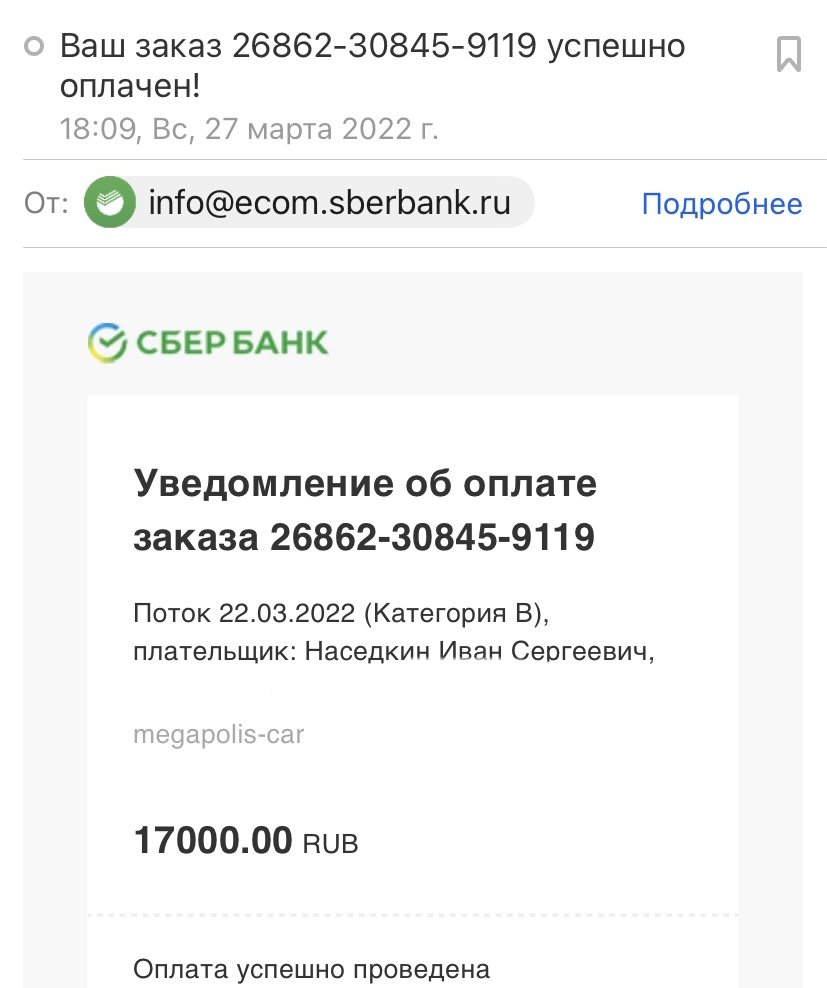This screenshot has width=827, height=988.
Task: Click the СБЕР БАНК wordmark text
Action: click(231, 343)
